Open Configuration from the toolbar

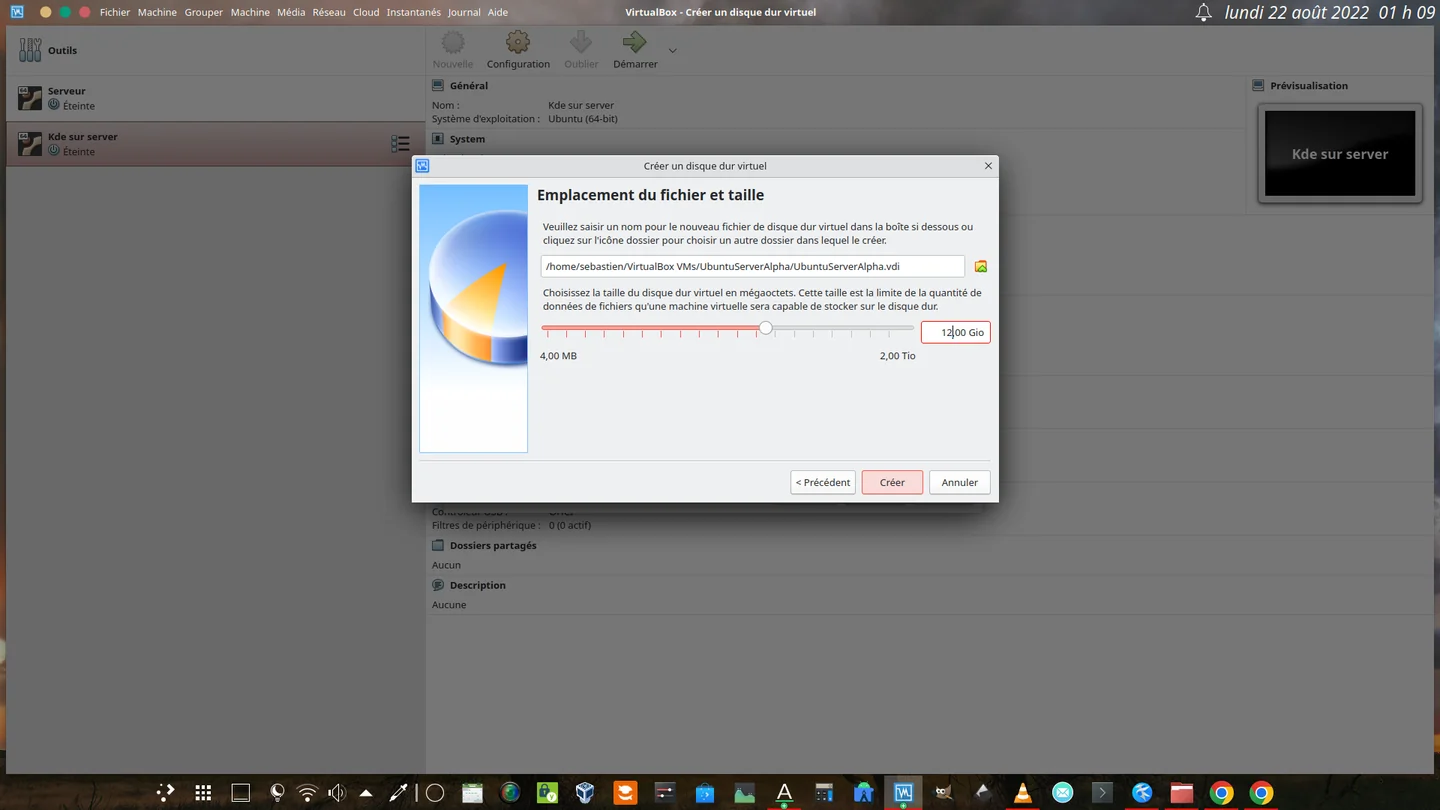[x=518, y=50]
